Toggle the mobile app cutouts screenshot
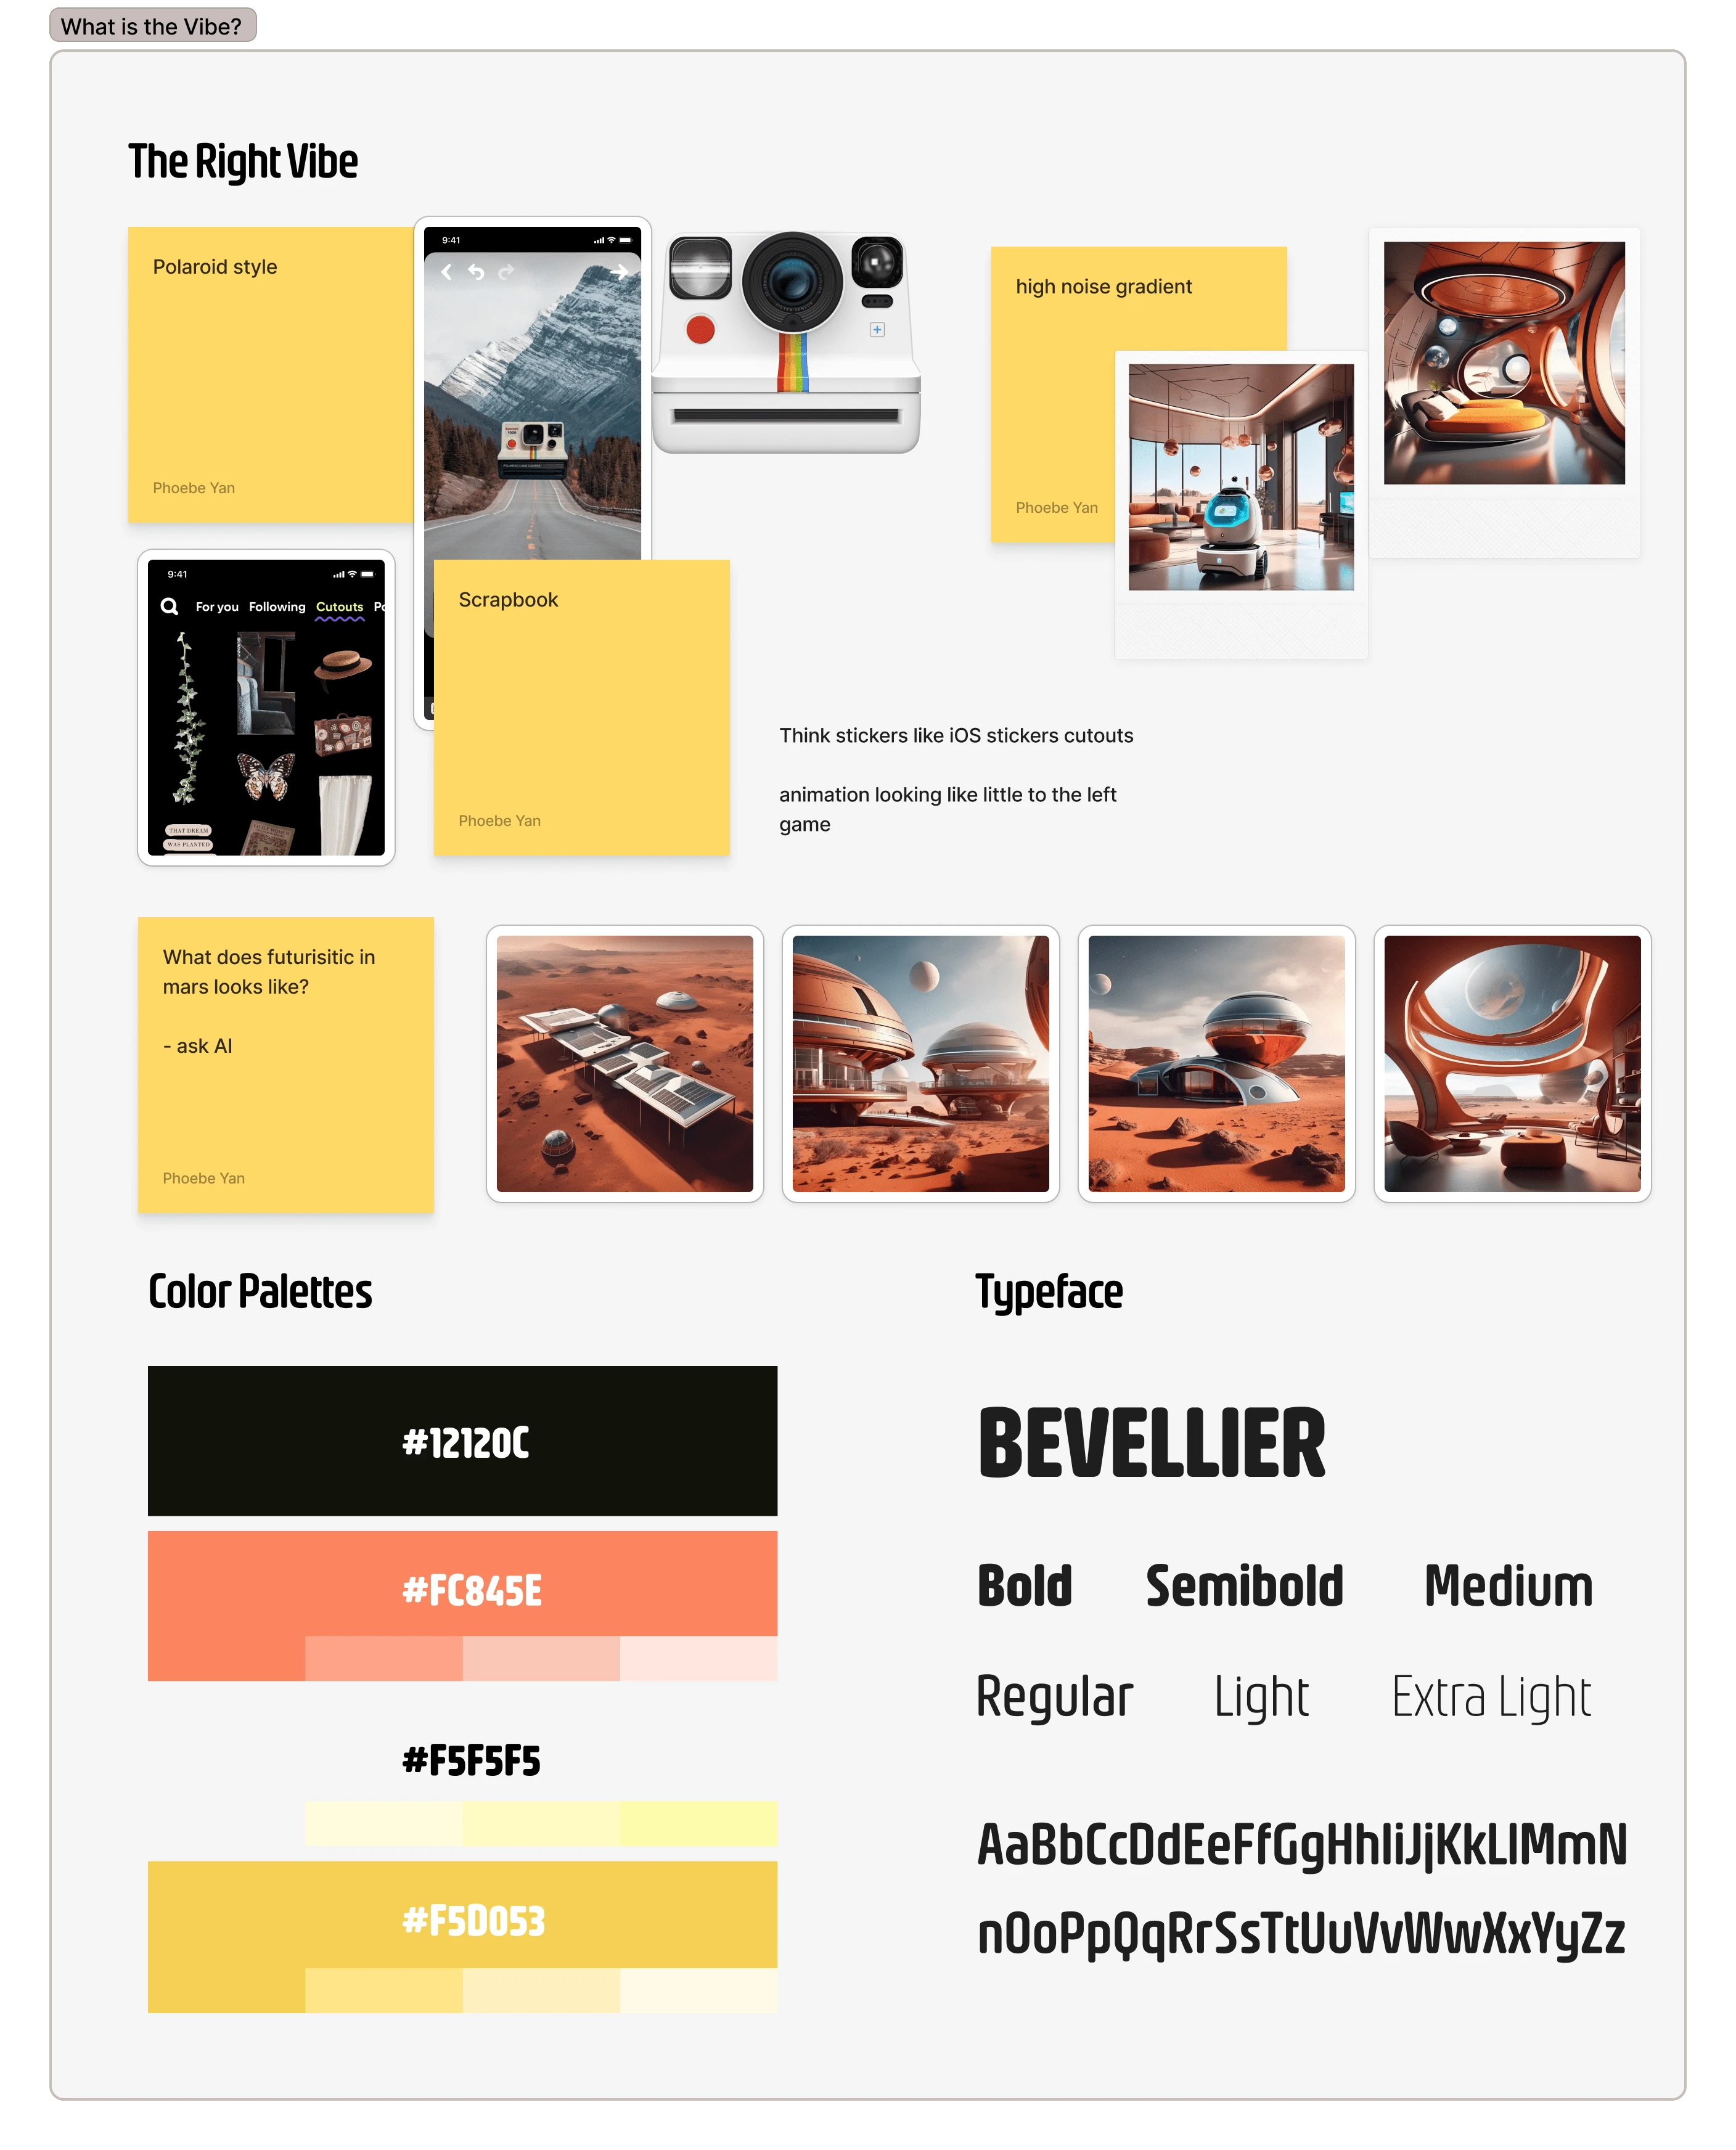The image size is (1736, 2150). point(262,708)
